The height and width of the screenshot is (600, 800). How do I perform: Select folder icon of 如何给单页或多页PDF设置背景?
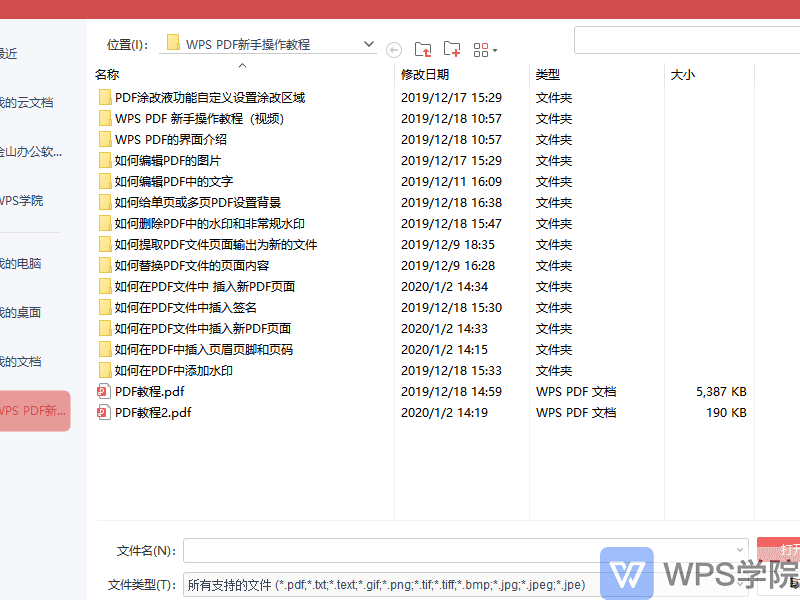pos(105,202)
